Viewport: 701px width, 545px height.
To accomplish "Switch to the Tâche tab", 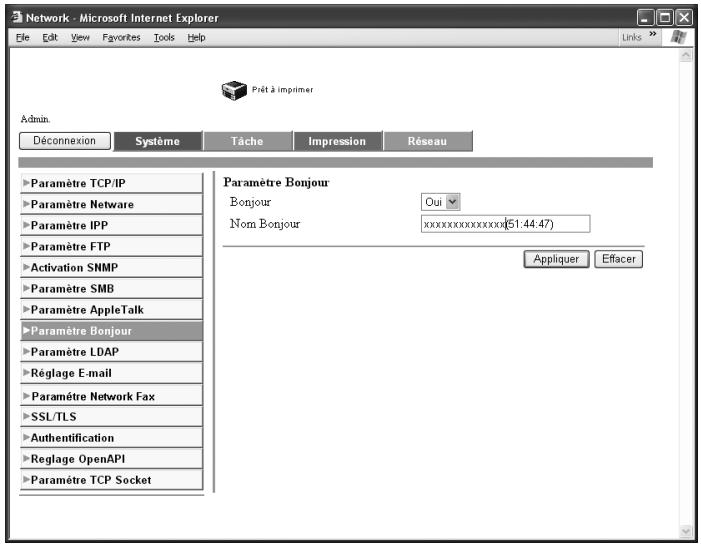I will [x=247, y=141].
